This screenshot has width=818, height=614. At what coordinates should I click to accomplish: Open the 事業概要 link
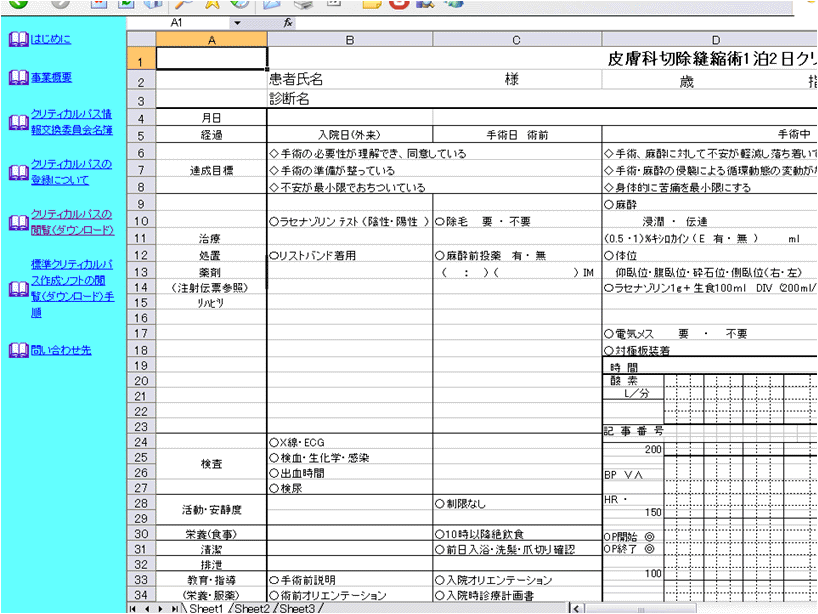point(51,78)
